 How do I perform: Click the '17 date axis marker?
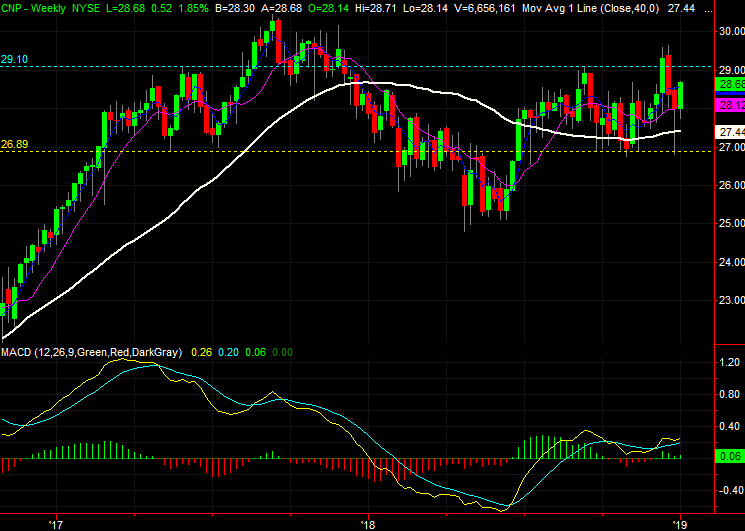[55, 523]
